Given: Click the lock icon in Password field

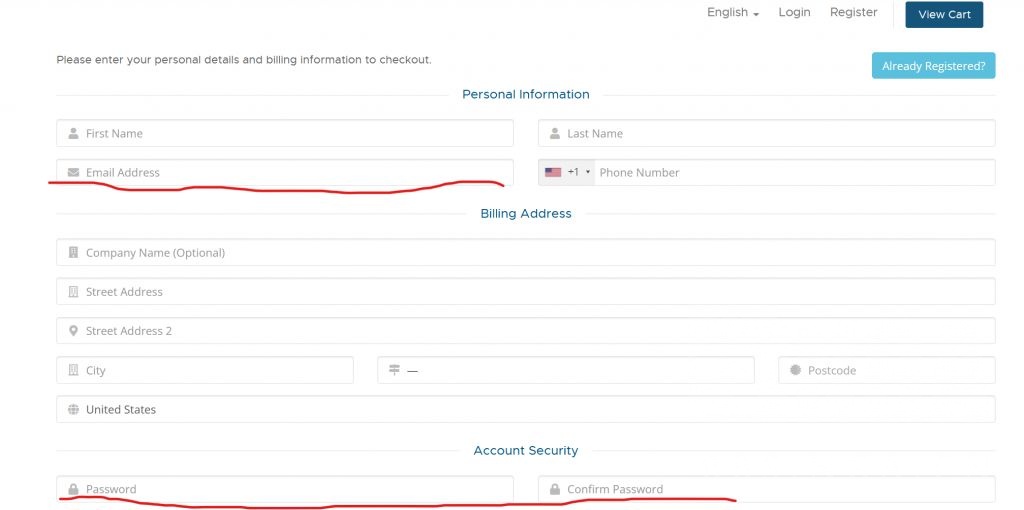Looking at the screenshot, I should click(73, 489).
